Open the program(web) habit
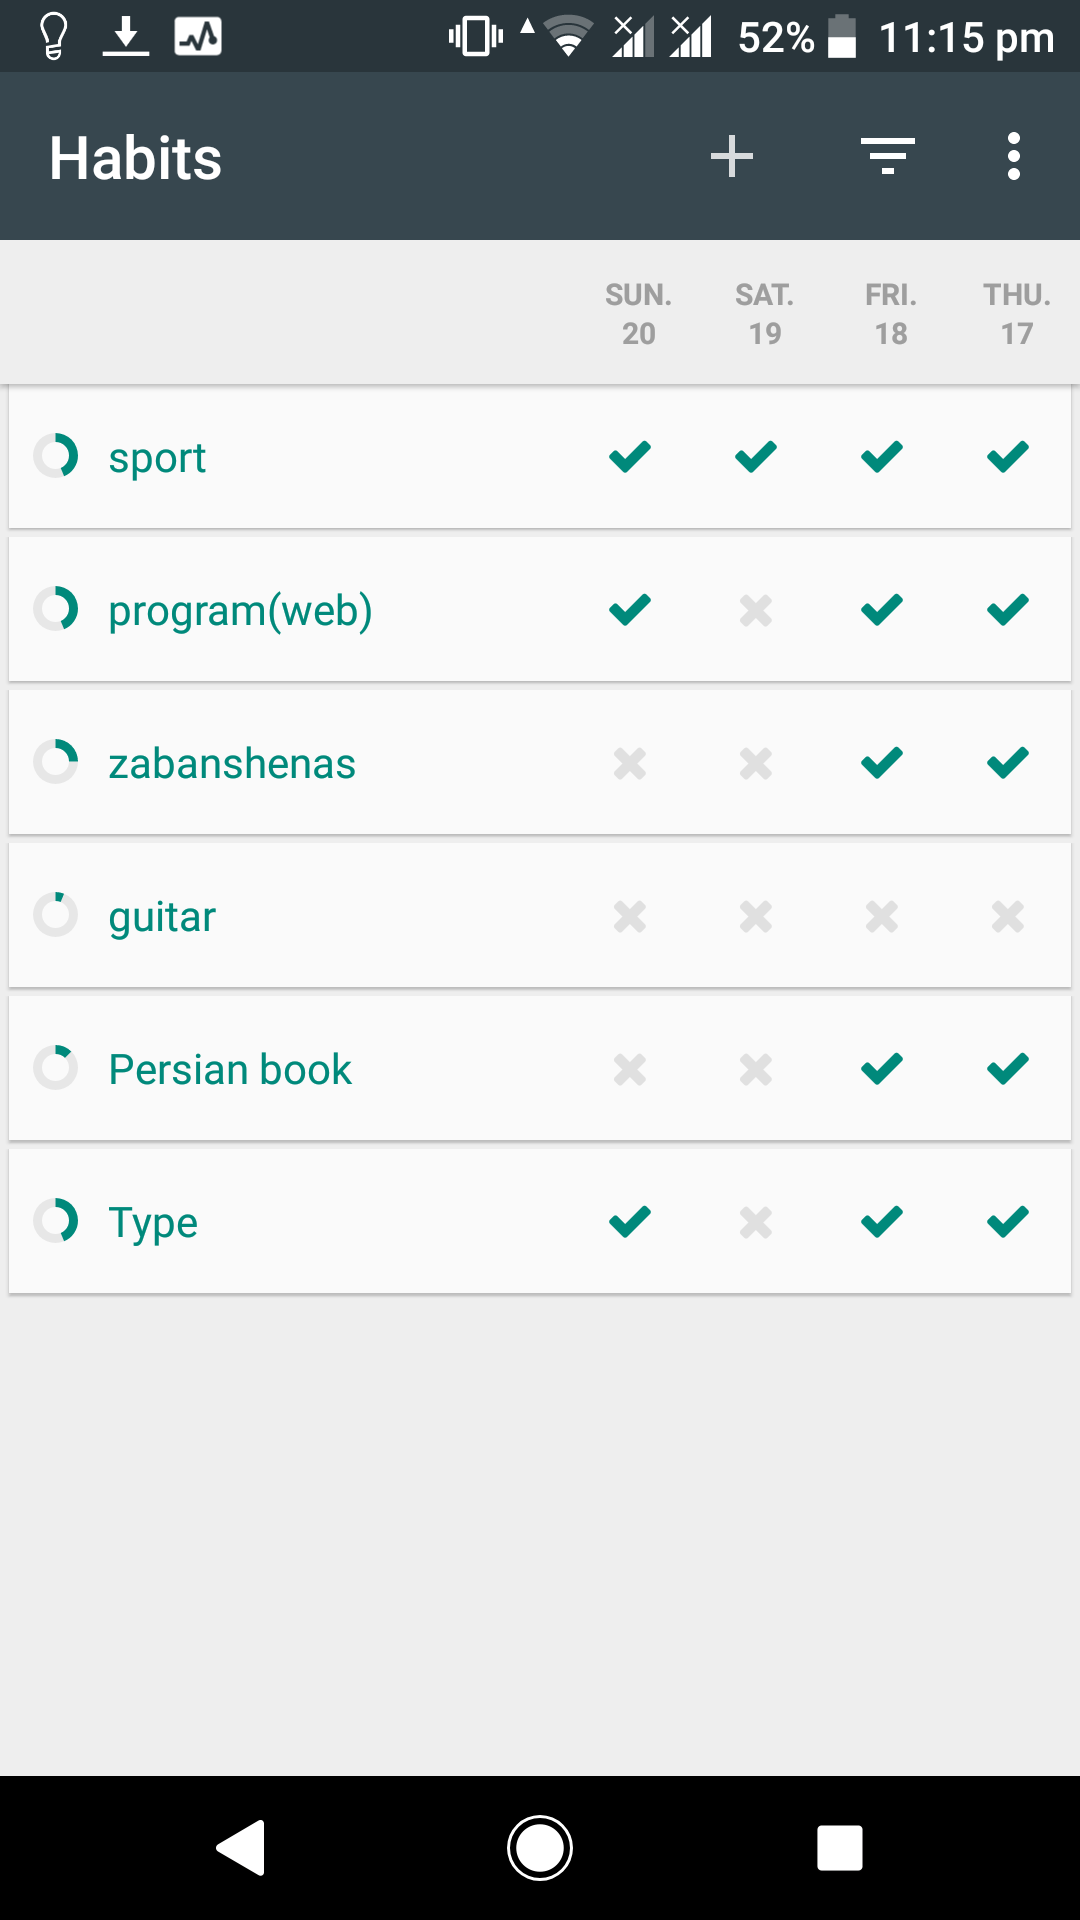This screenshot has width=1080, height=1920. coord(240,610)
